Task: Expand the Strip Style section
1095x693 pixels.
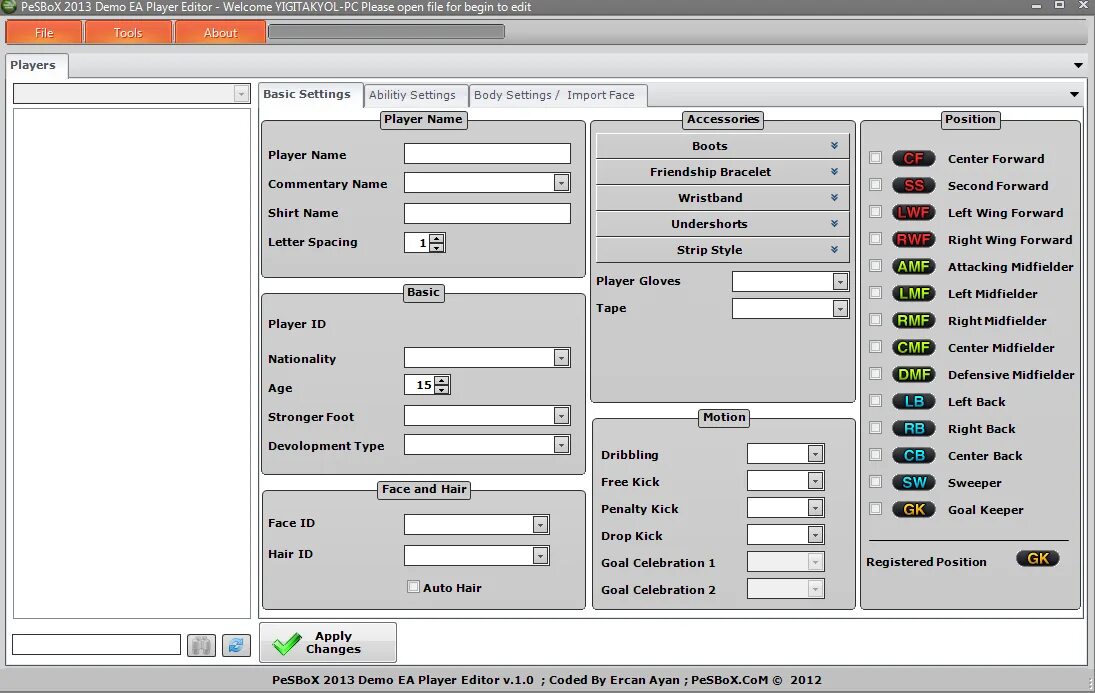Action: (x=722, y=249)
